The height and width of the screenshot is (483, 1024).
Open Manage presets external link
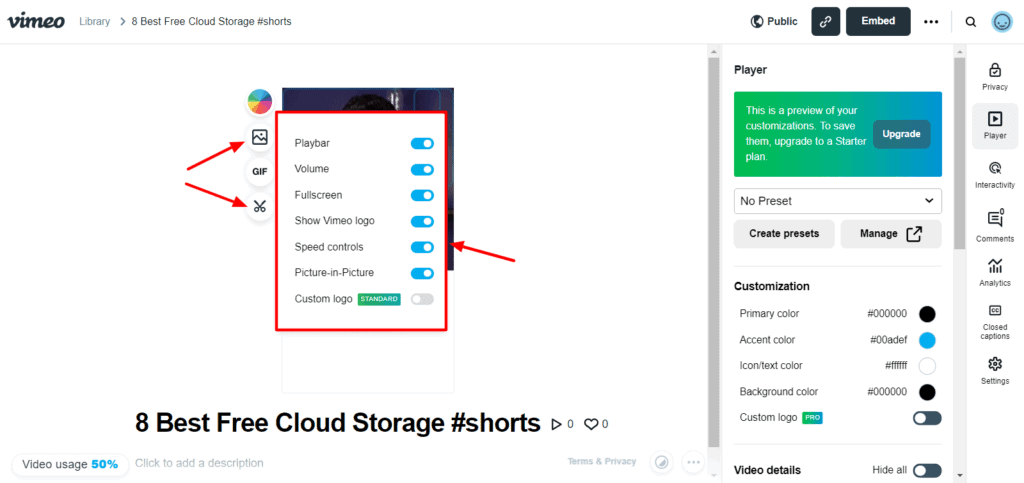[891, 234]
